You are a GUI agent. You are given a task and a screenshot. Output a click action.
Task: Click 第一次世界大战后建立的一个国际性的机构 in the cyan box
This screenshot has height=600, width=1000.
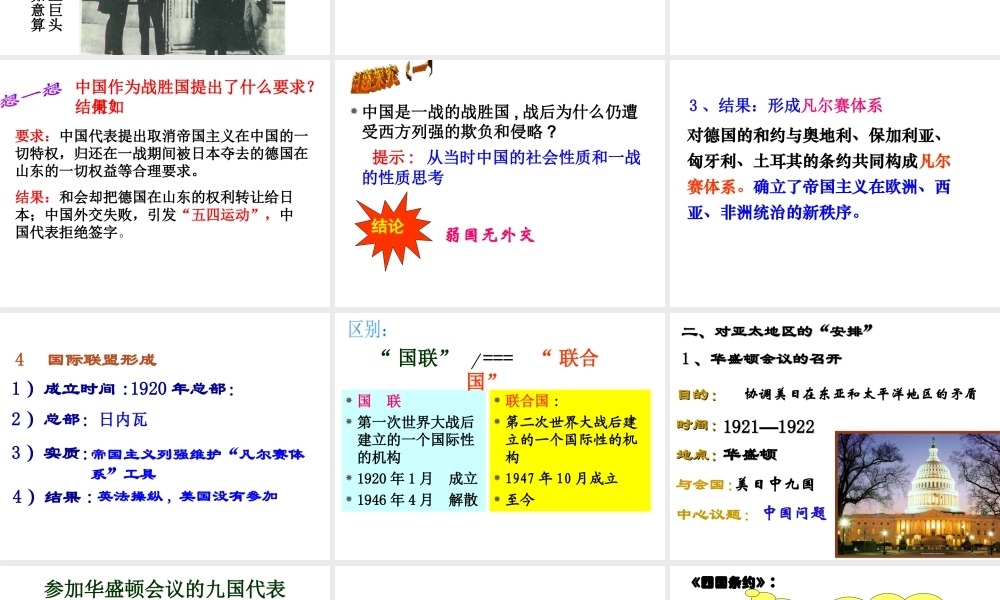[x=415, y=439]
